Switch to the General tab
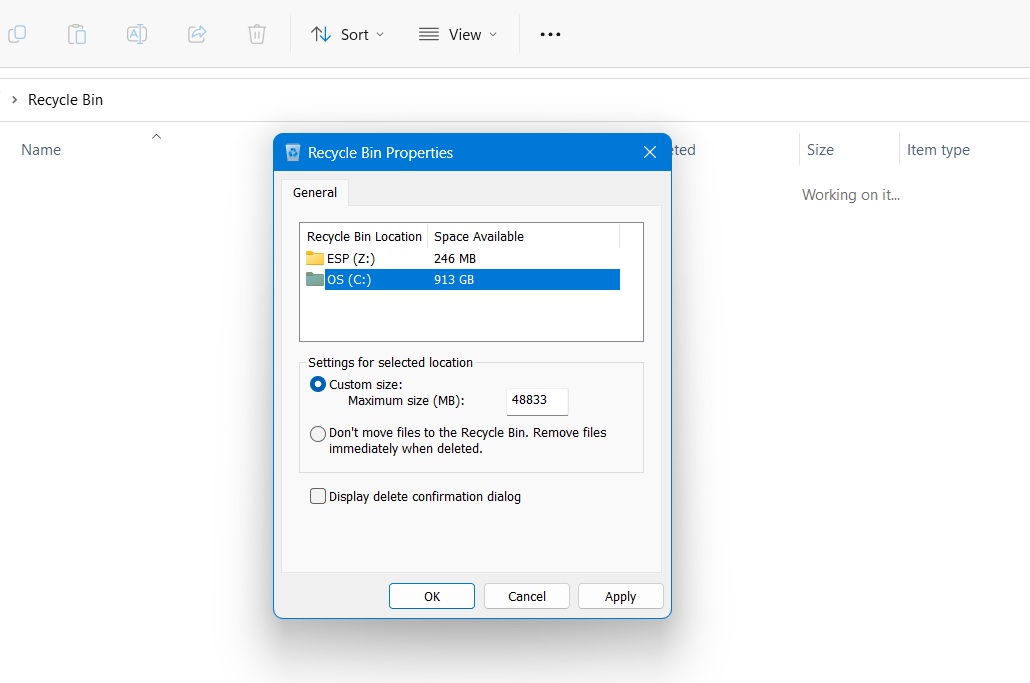Image resolution: width=1030 pixels, height=683 pixels. [x=314, y=192]
